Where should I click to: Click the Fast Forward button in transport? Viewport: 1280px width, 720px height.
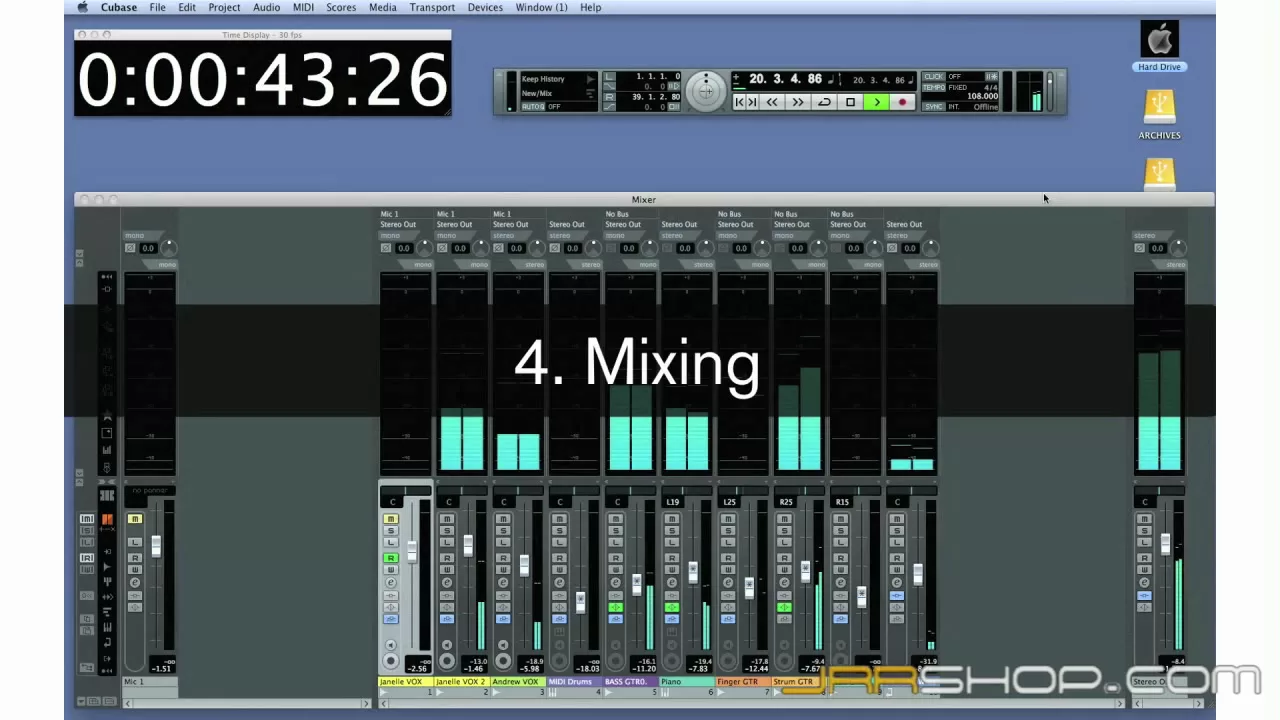pos(798,101)
